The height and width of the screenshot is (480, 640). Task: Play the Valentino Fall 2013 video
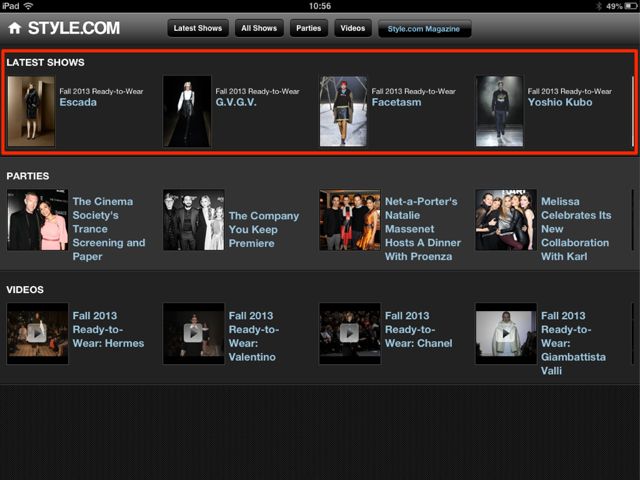(193, 333)
